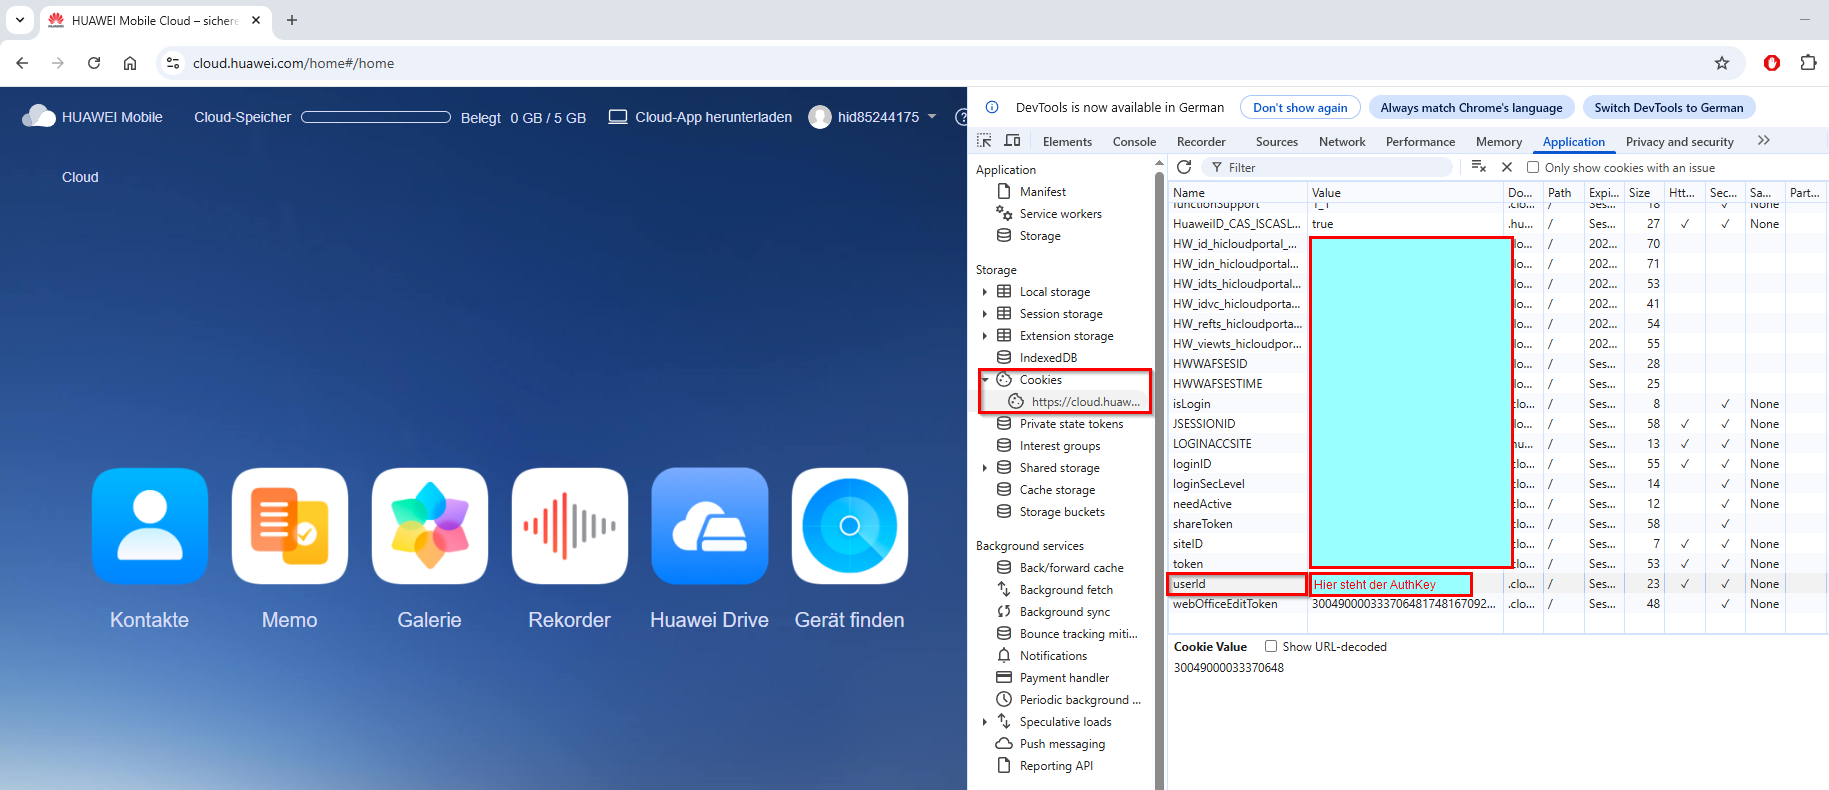Check the Show URL-decoded box

pos(1271,647)
